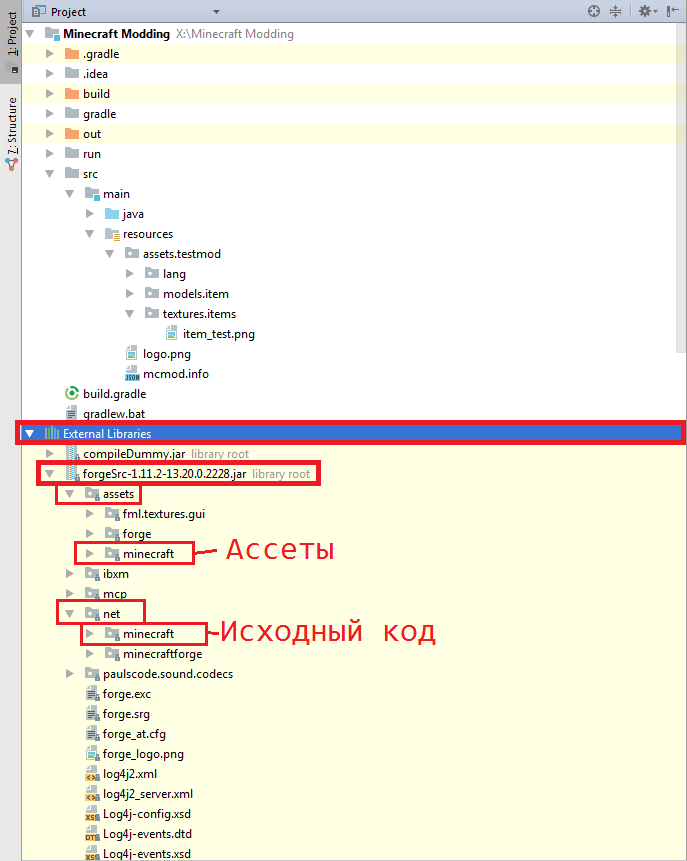Expand the java source folder

click(90, 214)
